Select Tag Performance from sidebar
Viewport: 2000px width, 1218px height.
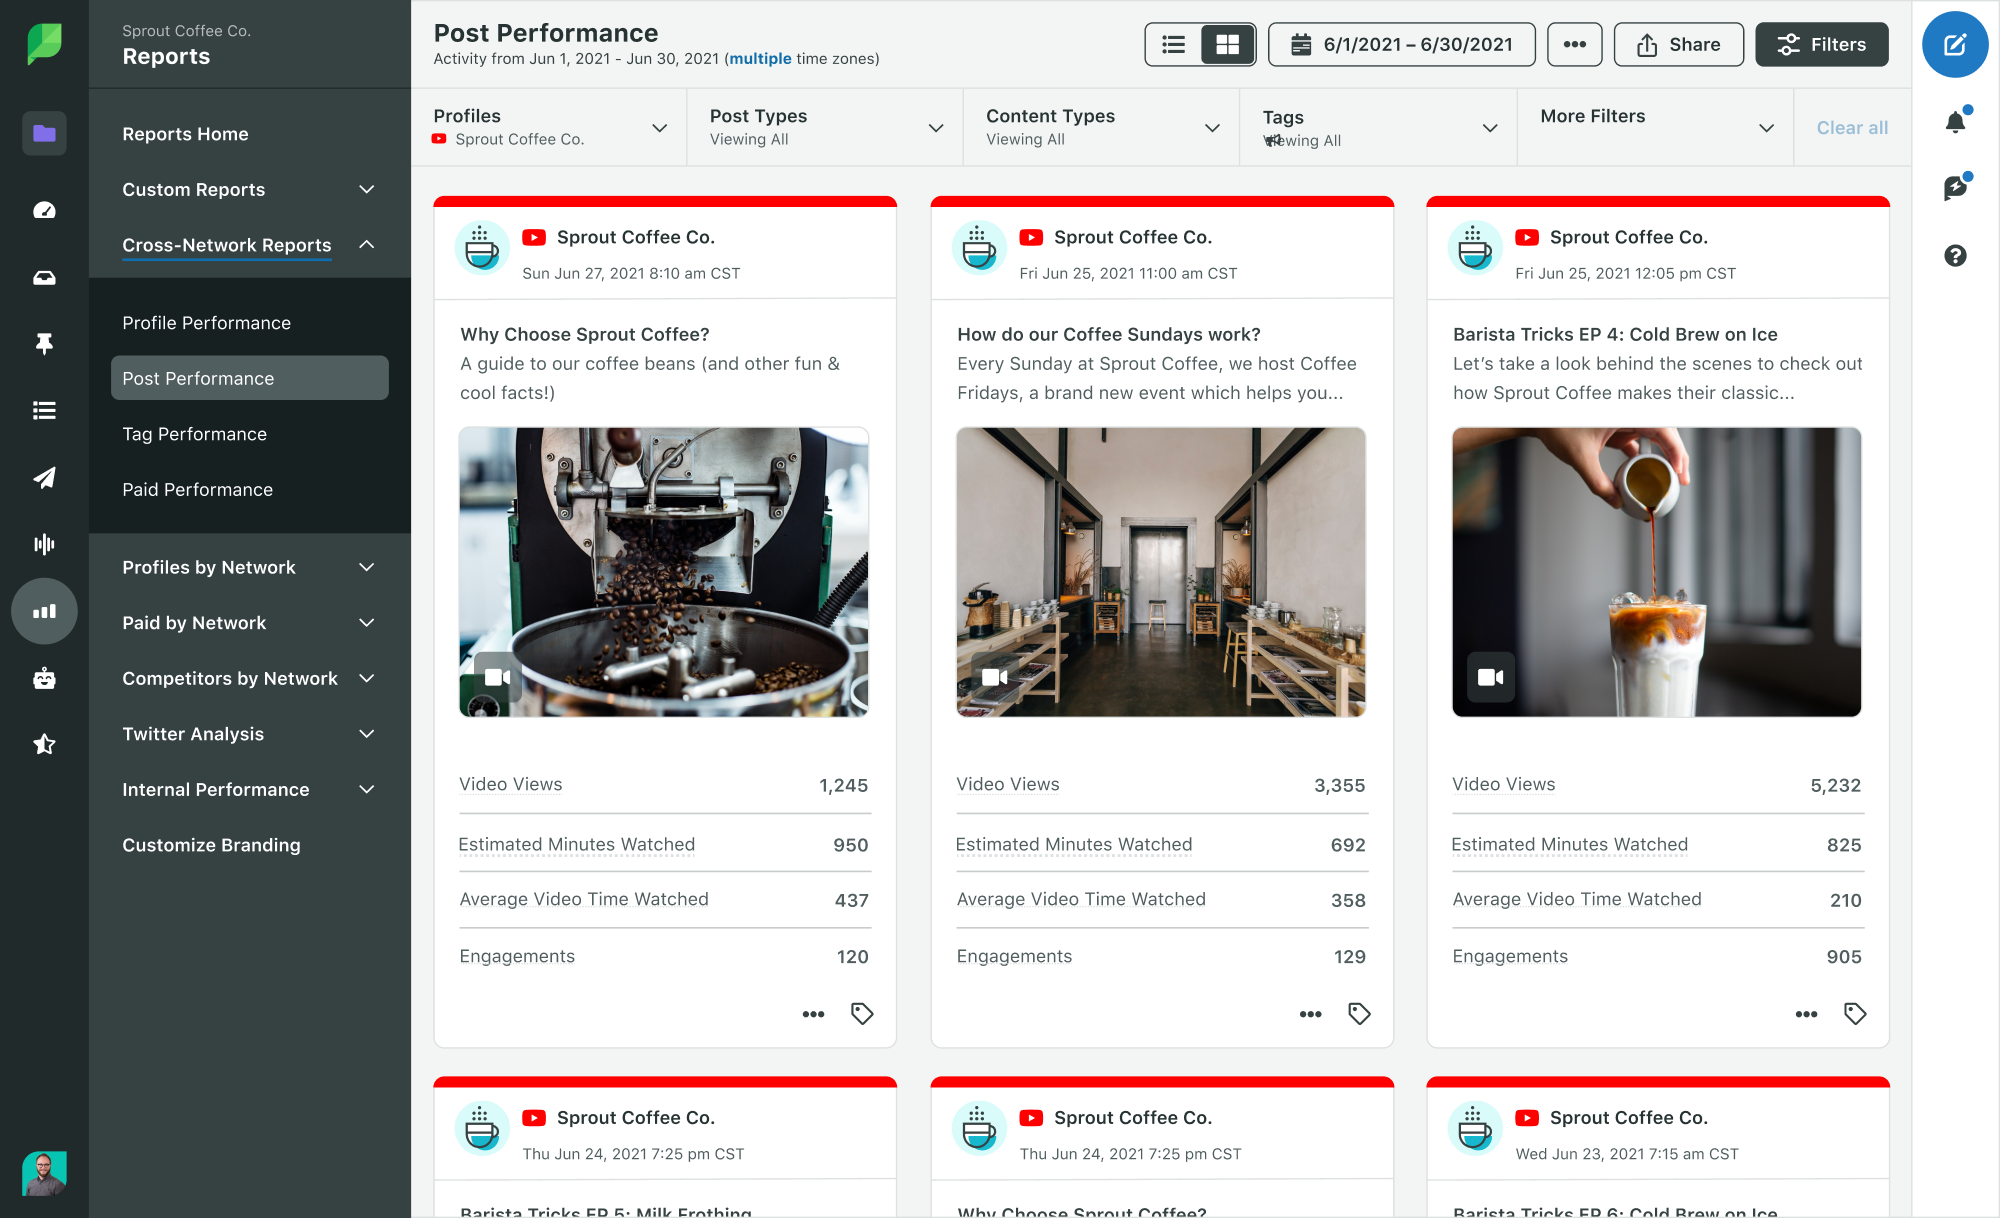(x=193, y=433)
